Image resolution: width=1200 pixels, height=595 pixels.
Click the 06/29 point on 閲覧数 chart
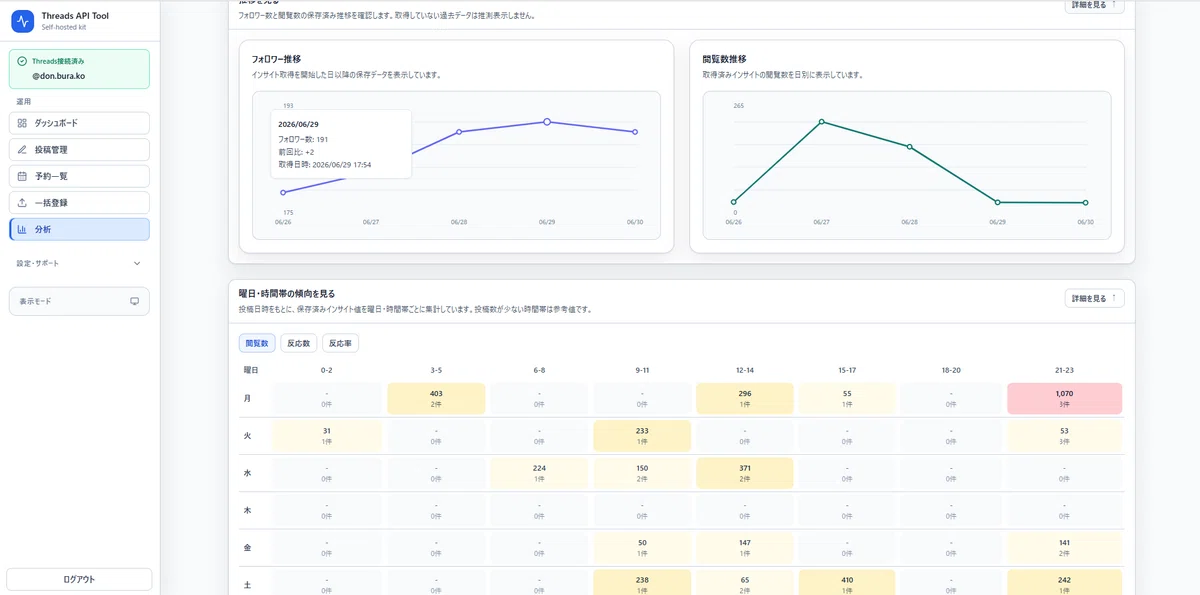(x=998, y=202)
